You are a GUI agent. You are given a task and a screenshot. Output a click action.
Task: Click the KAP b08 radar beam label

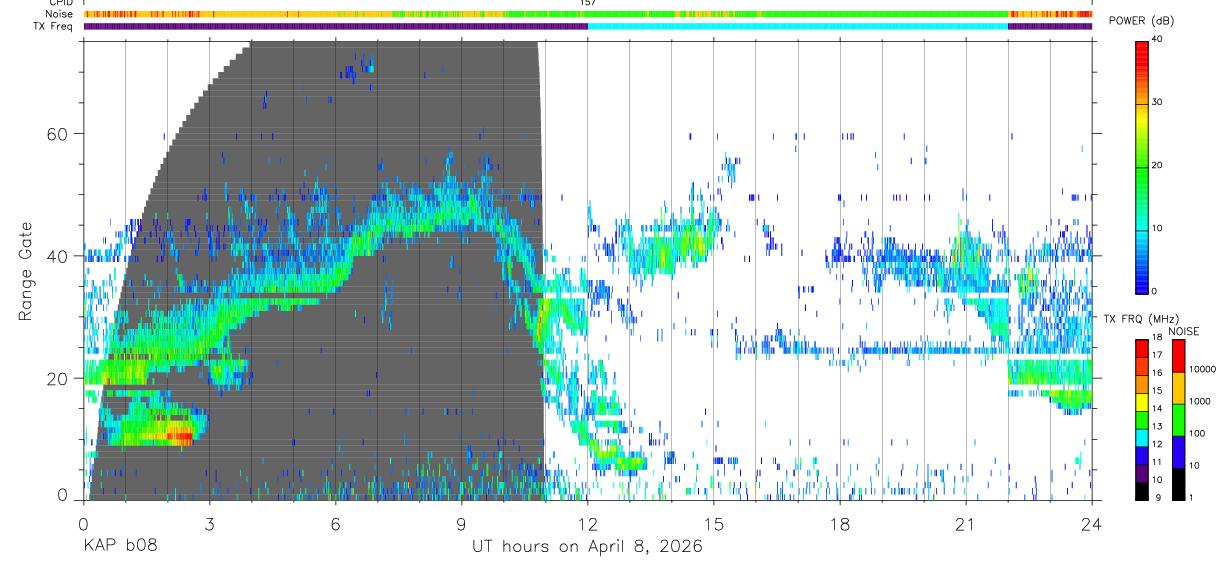point(120,547)
